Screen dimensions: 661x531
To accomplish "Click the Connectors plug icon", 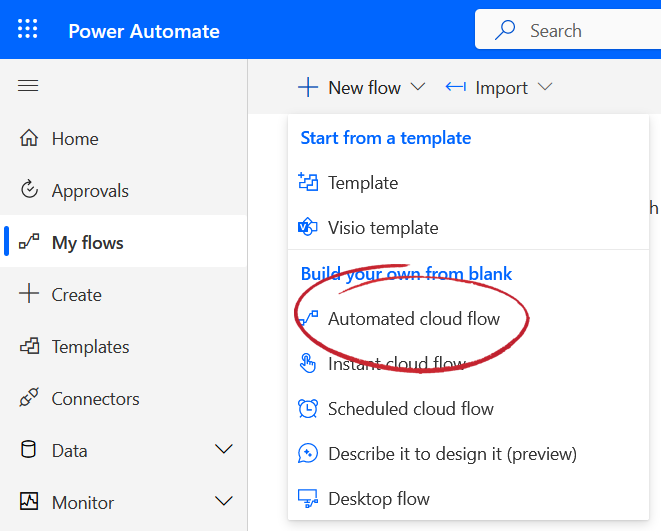I will click(29, 399).
